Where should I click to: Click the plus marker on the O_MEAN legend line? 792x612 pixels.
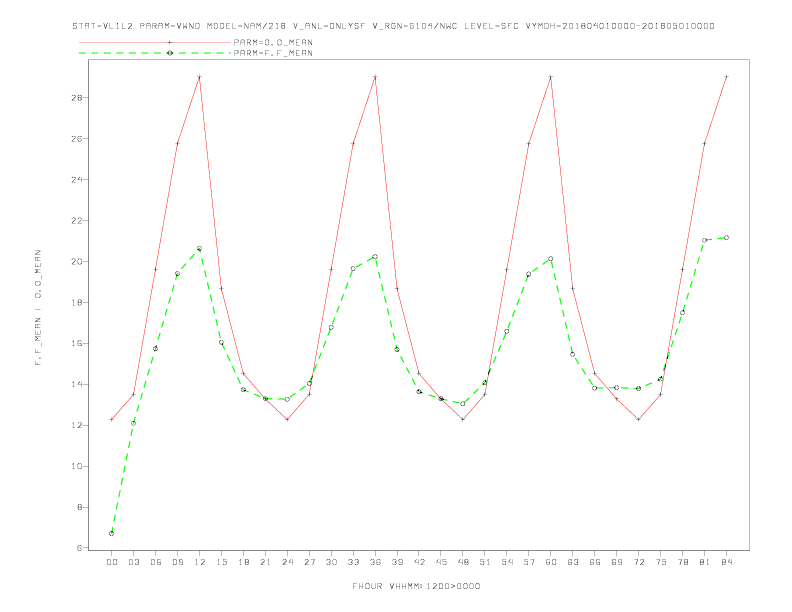pyautogui.click(x=170, y=42)
